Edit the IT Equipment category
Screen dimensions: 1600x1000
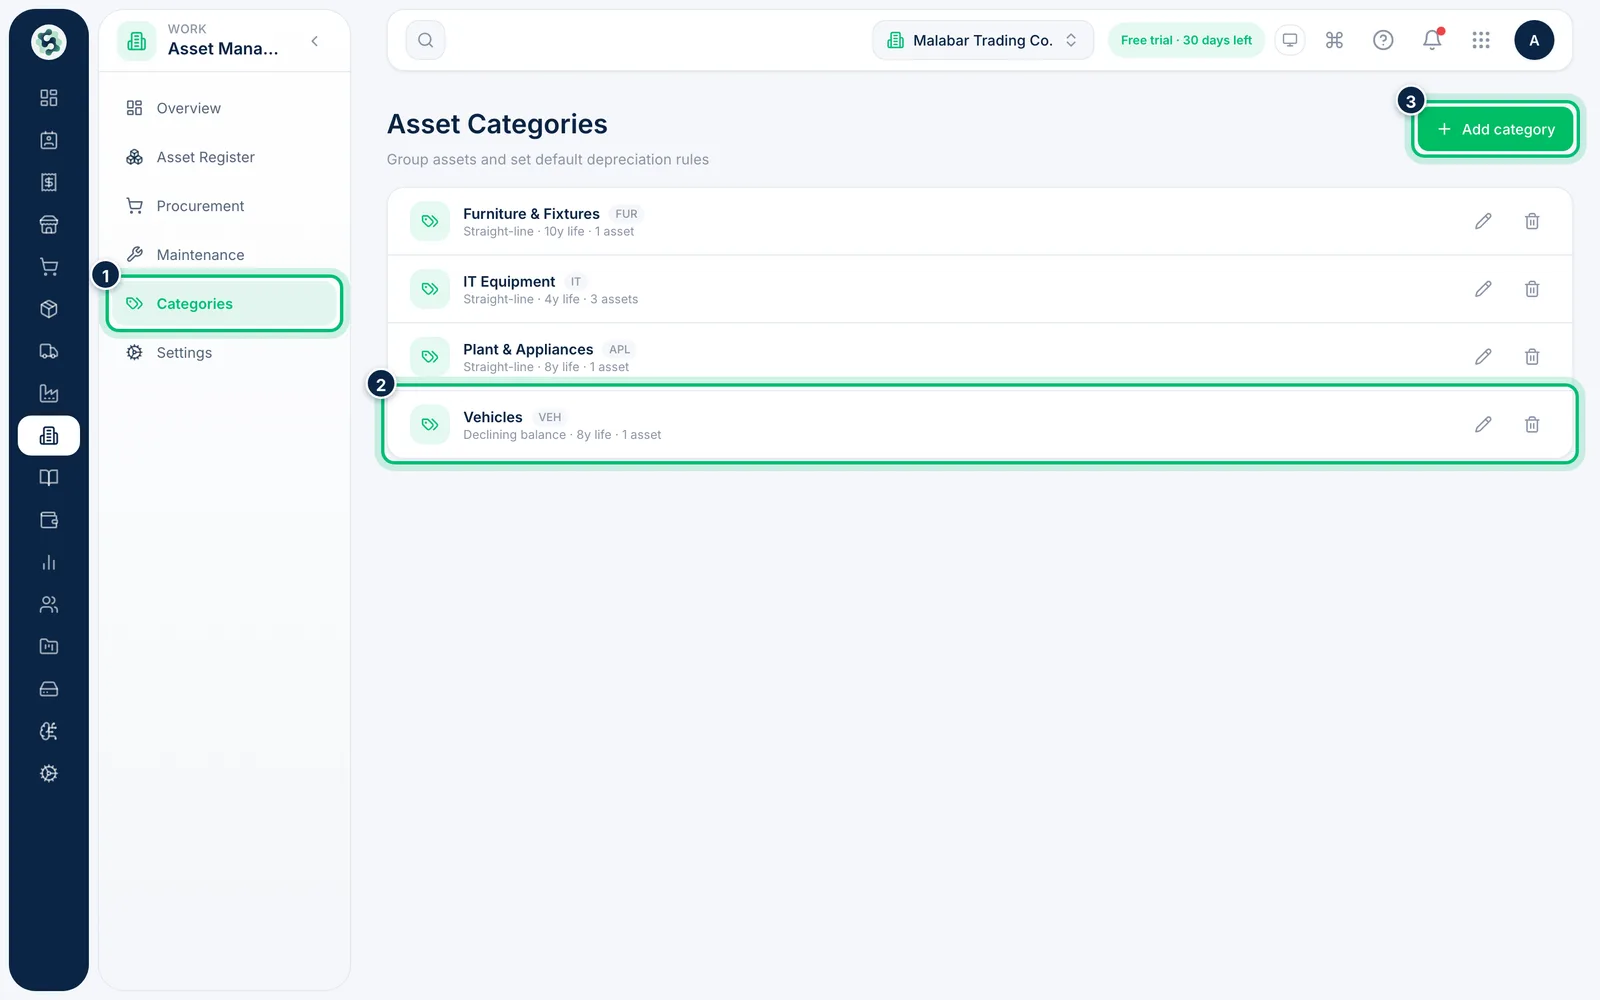[x=1483, y=289]
